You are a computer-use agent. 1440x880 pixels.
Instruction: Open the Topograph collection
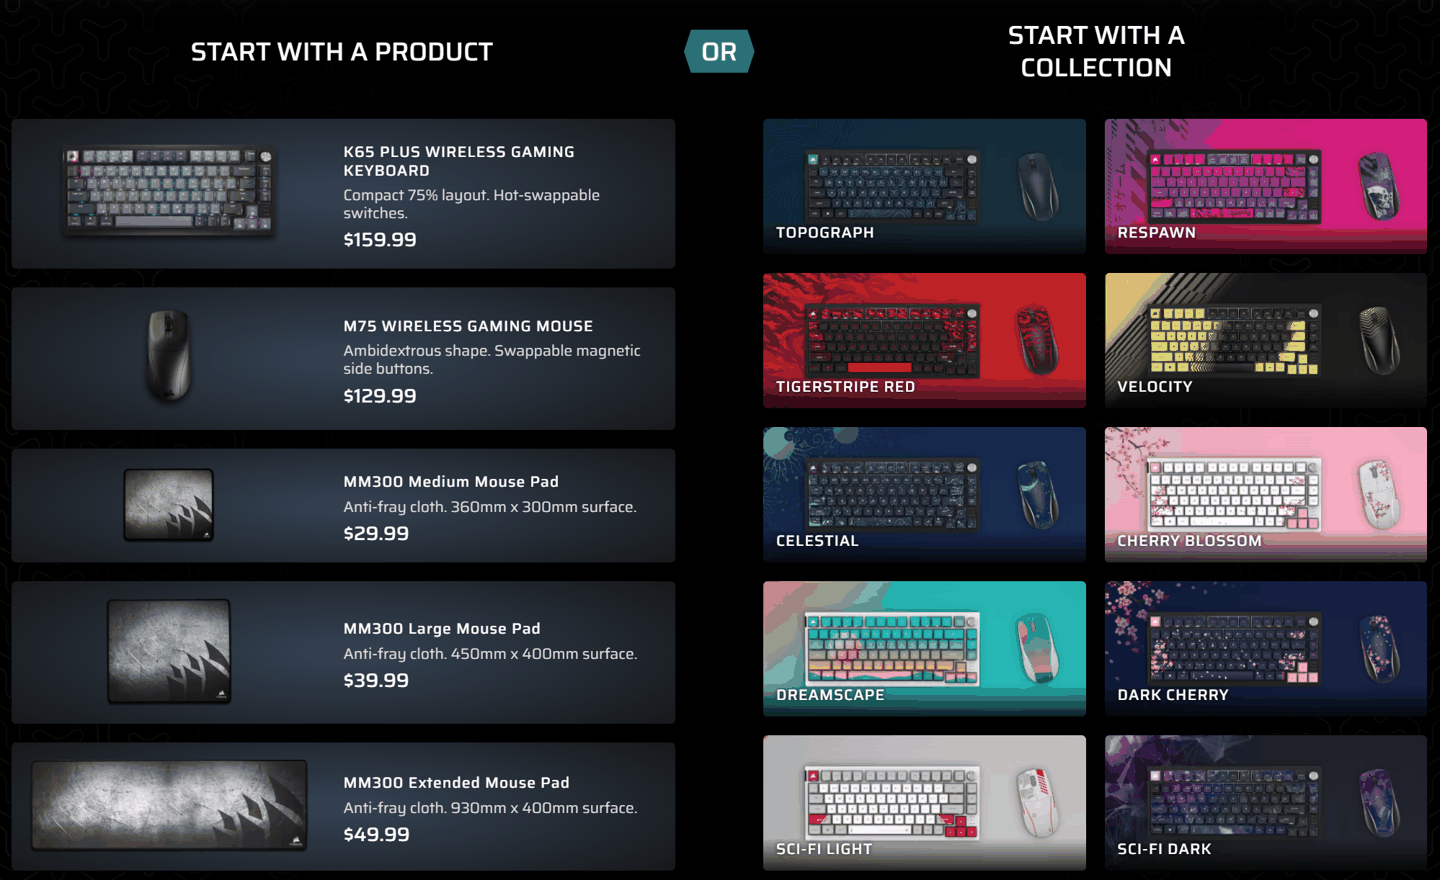coord(924,186)
